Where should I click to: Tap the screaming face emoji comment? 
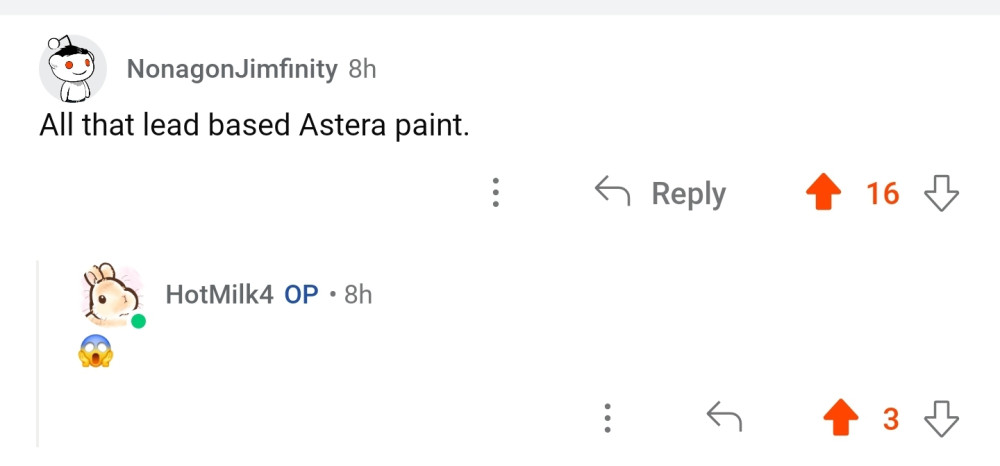point(95,351)
